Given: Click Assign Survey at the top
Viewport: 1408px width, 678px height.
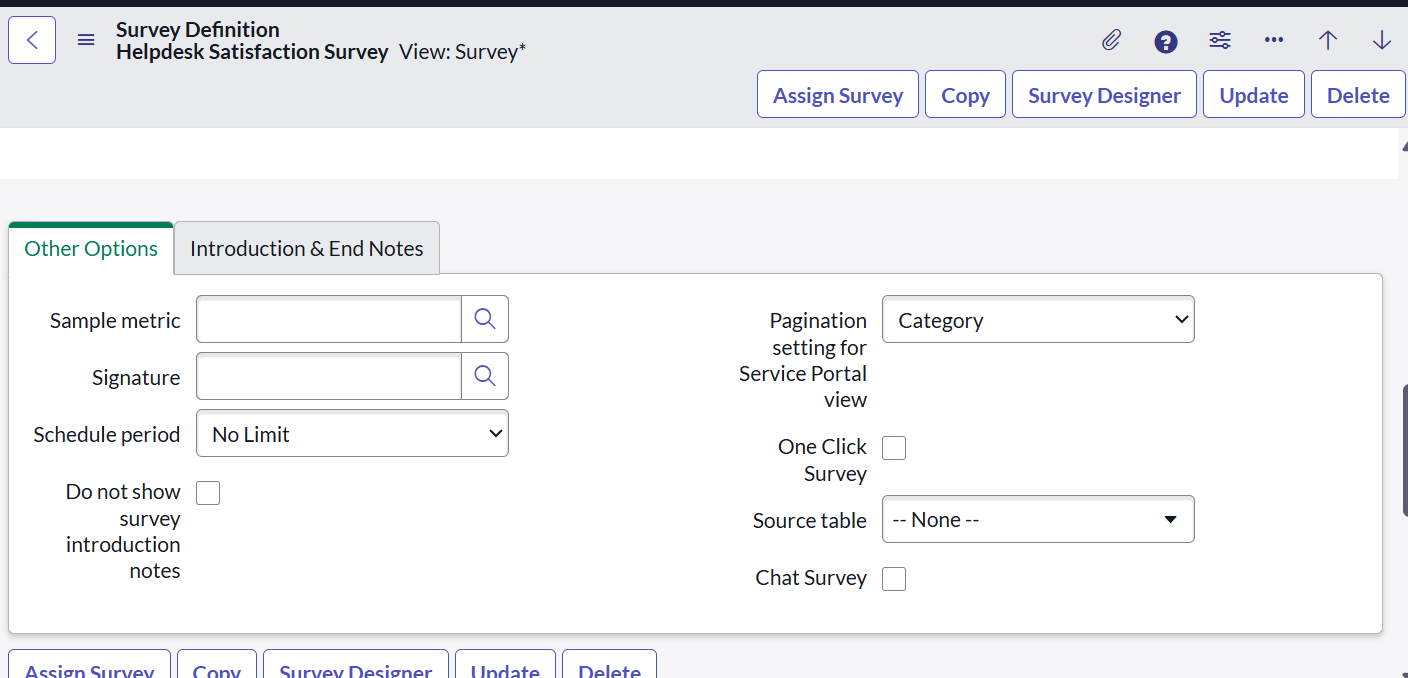Looking at the screenshot, I should tap(837, 94).
